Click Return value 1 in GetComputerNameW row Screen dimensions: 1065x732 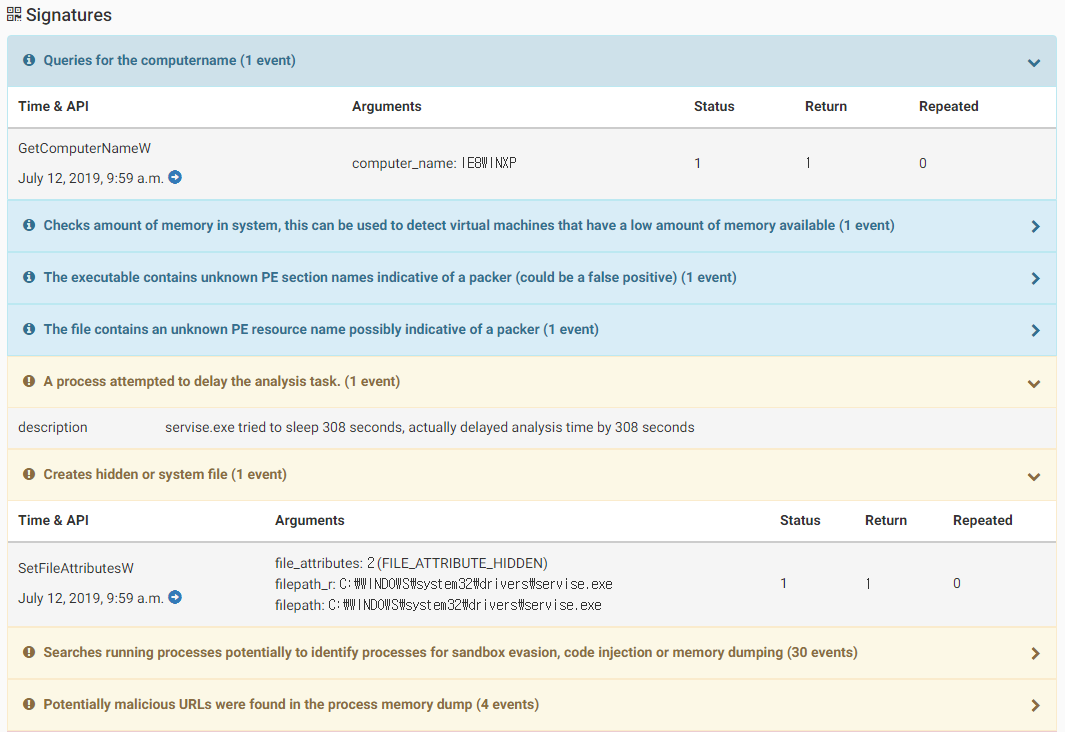click(808, 163)
